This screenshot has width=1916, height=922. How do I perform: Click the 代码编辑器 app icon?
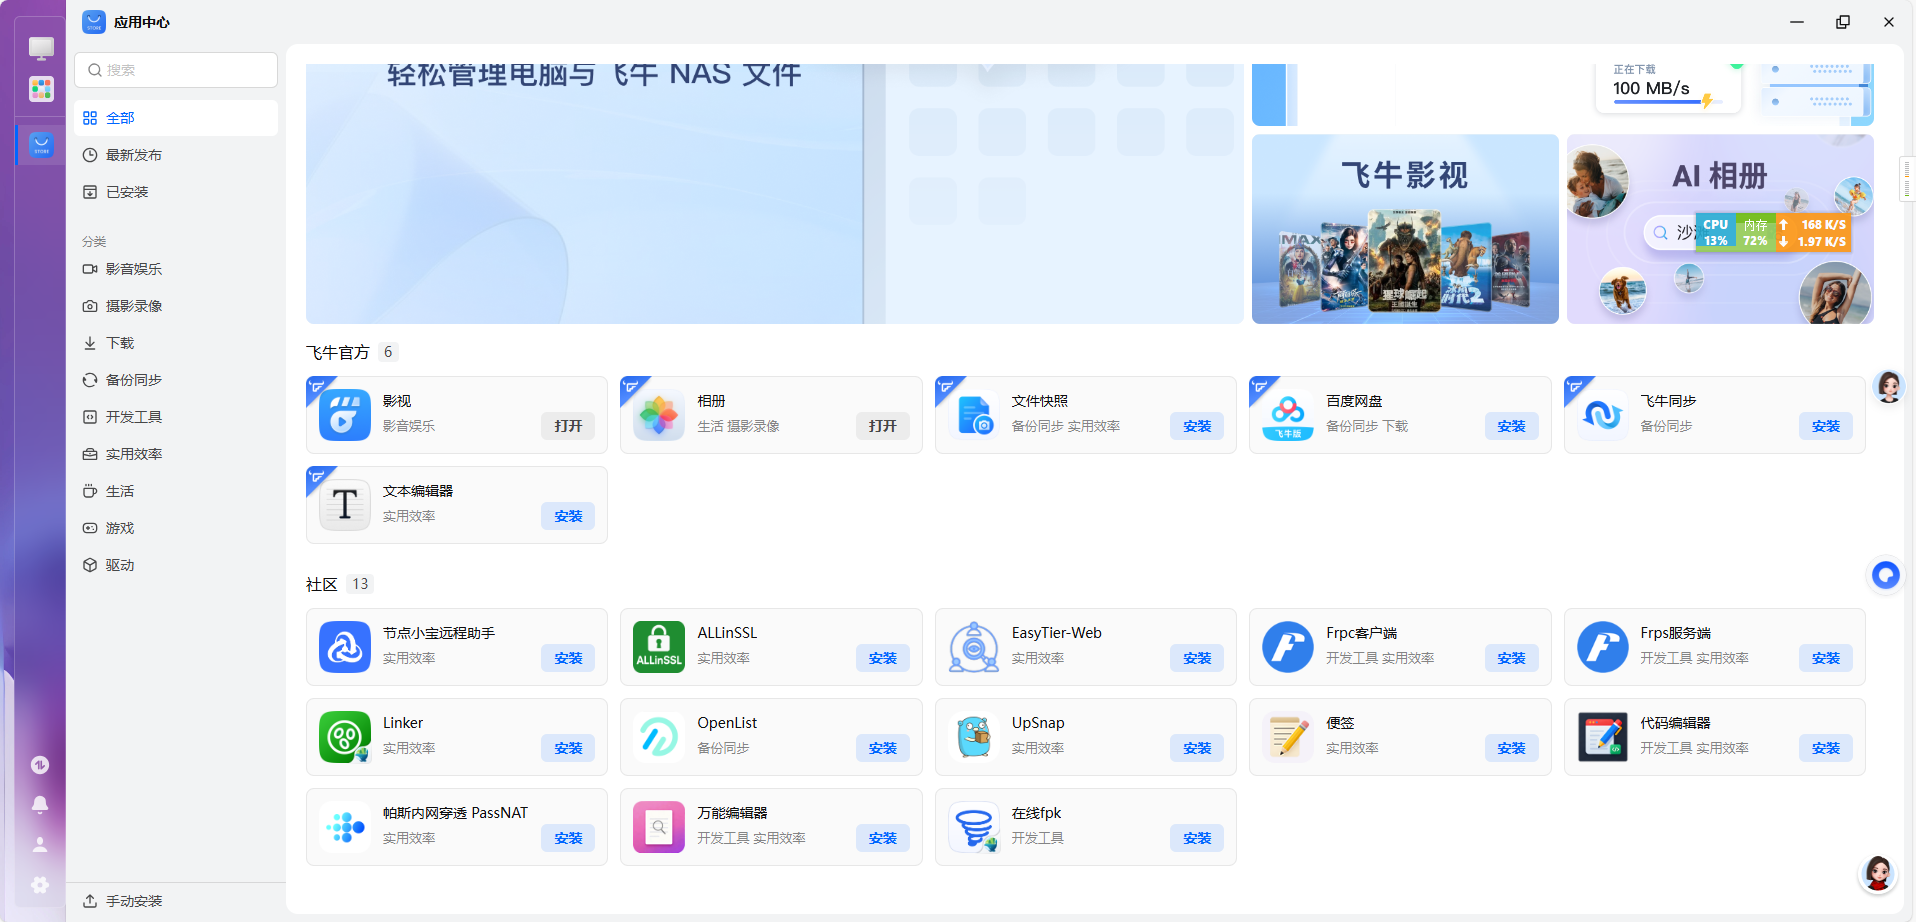click(x=1602, y=738)
